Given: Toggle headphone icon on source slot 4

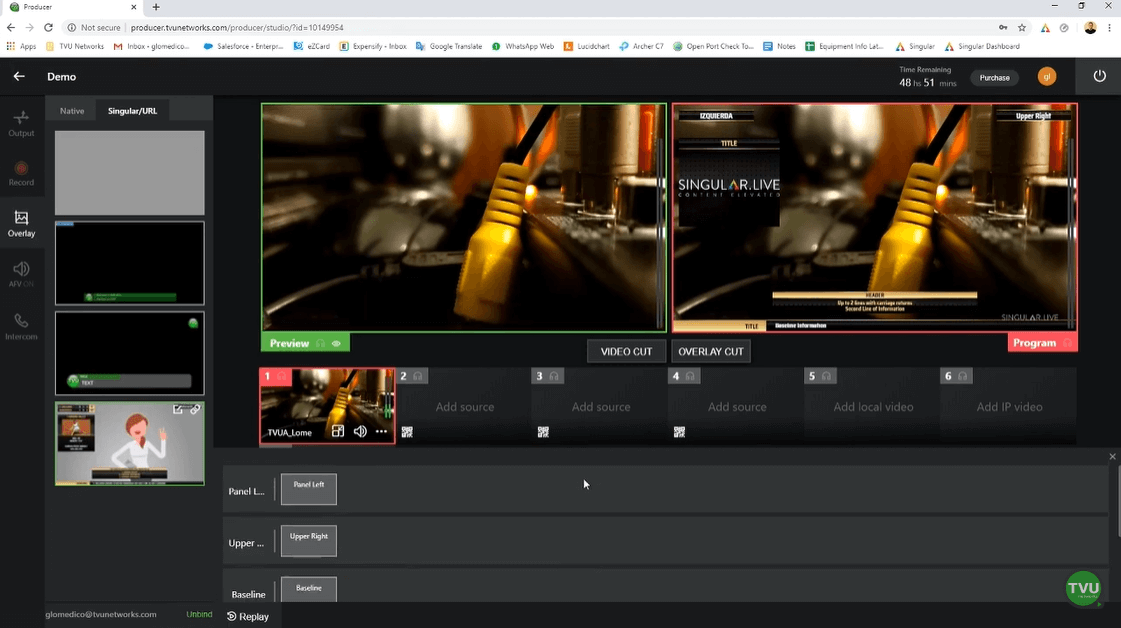Looking at the screenshot, I should coord(690,376).
